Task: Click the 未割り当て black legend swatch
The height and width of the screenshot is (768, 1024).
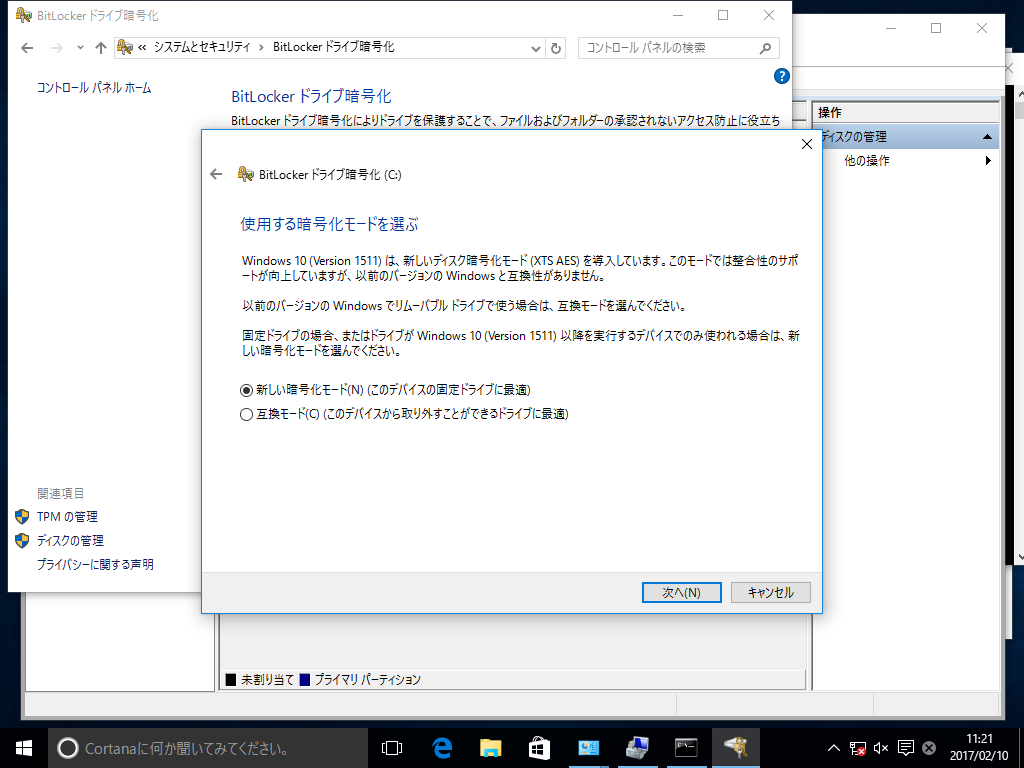Action: pyautogui.click(x=231, y=680)
